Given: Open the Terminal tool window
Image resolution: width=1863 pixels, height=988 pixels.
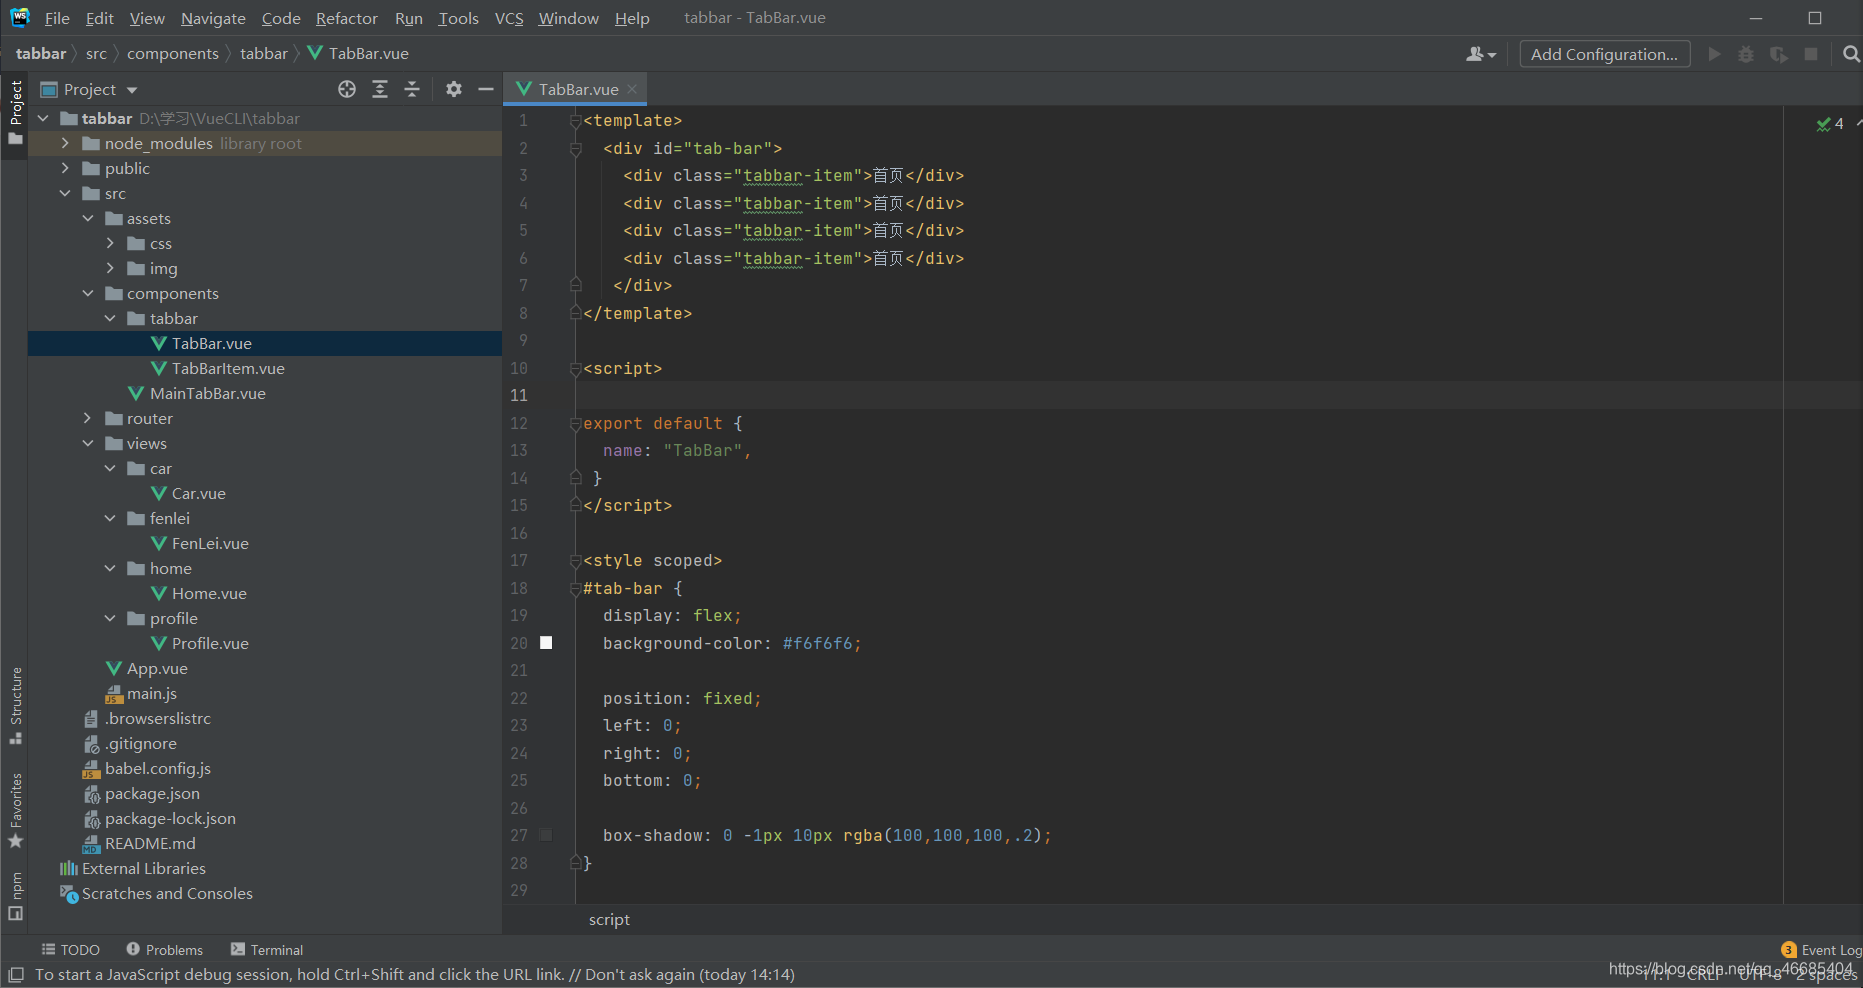Looking at the screenshot, I should (x=267, y=950).
